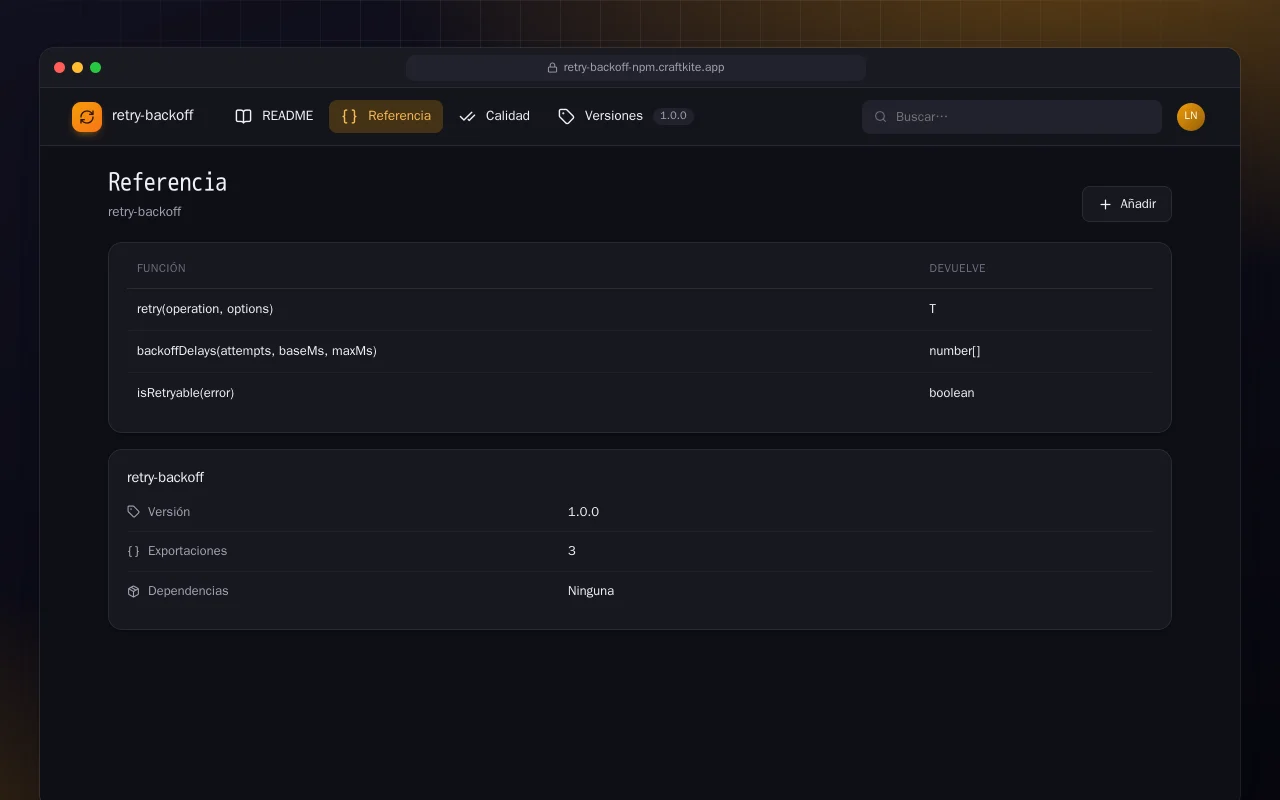Click the number[] return type cell
The image size is (1280, 800).
955,351
